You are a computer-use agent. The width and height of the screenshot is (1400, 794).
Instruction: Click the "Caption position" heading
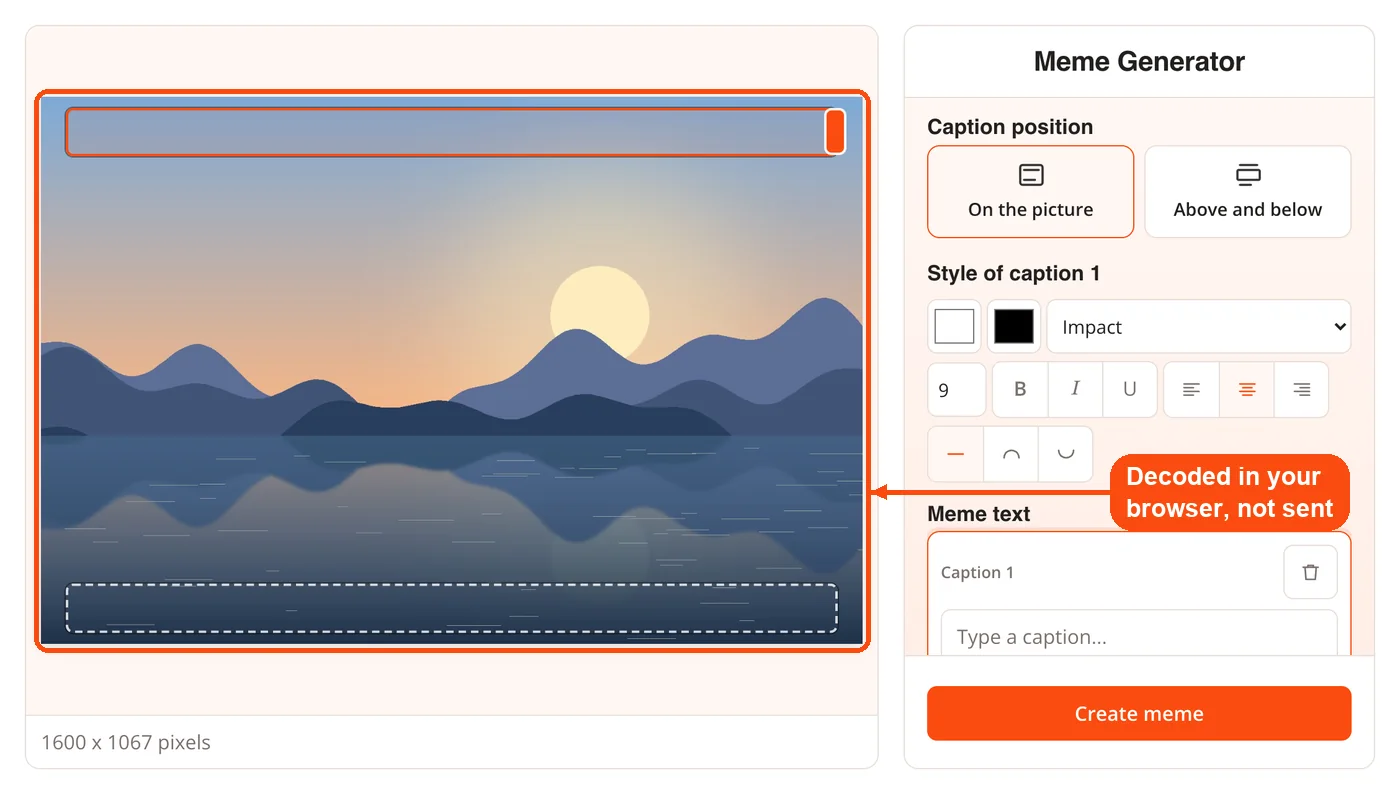(x=1010, y=127)
